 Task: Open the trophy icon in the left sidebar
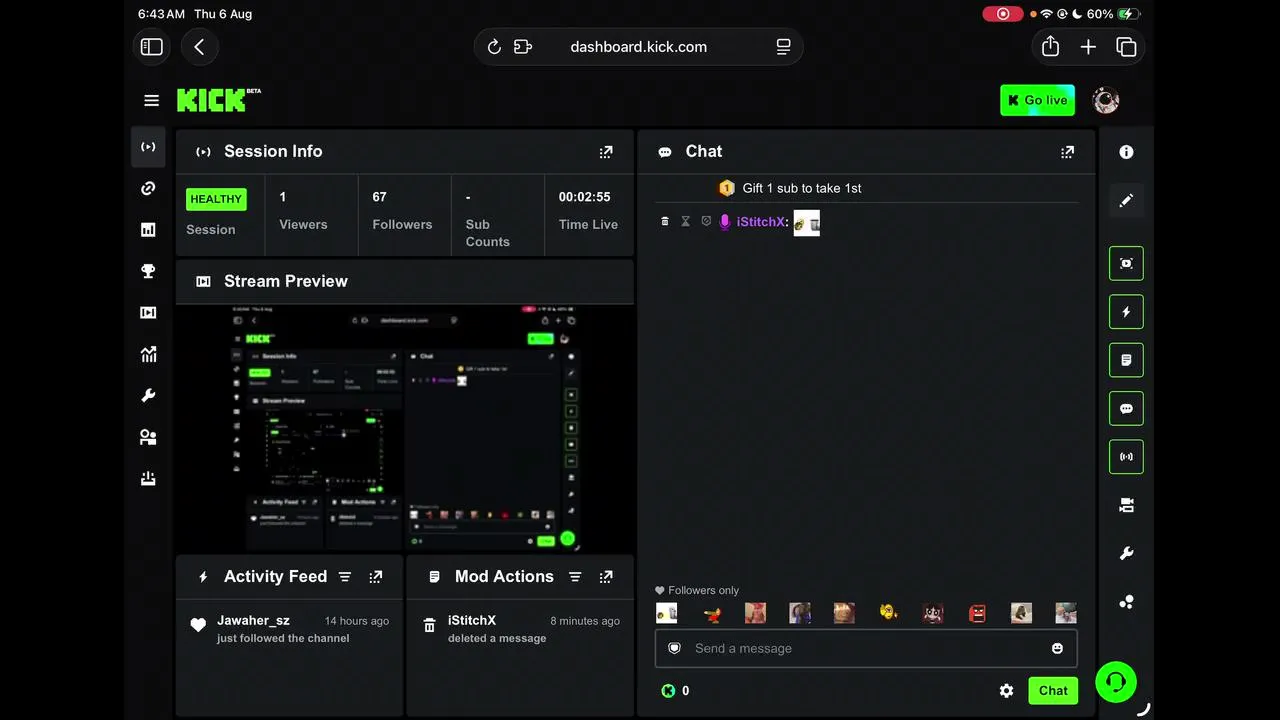148,271
